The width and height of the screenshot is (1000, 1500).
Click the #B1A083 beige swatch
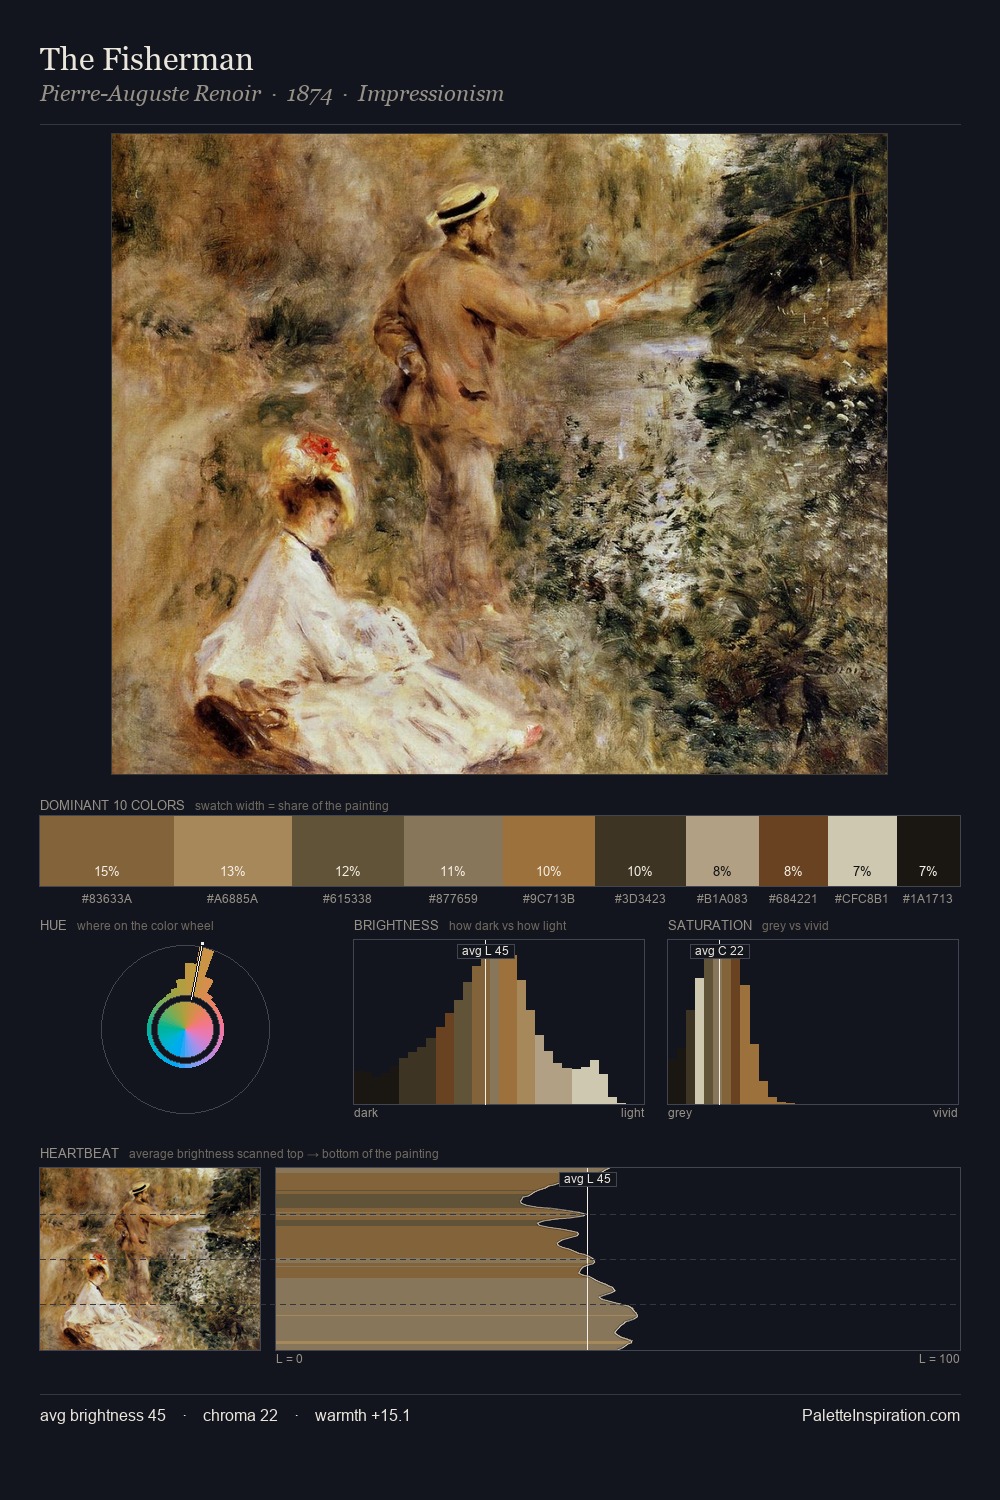click(x=722, y=851)
